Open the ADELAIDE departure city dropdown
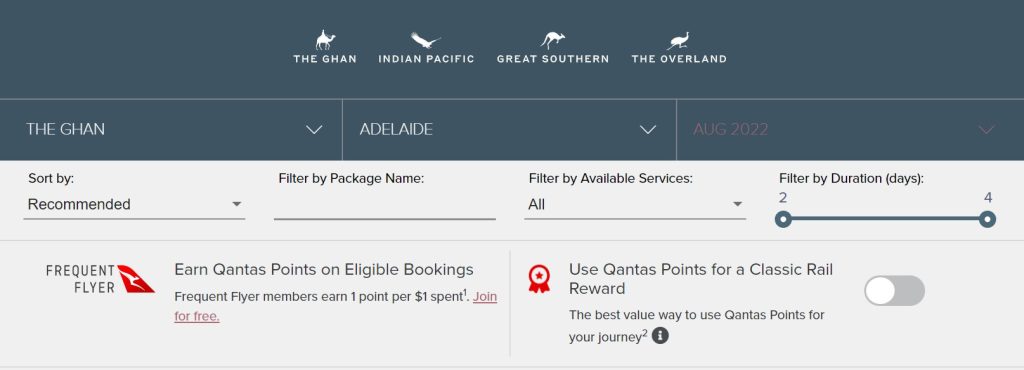This screenshot has height=370, width=1024. coord(509,129)
